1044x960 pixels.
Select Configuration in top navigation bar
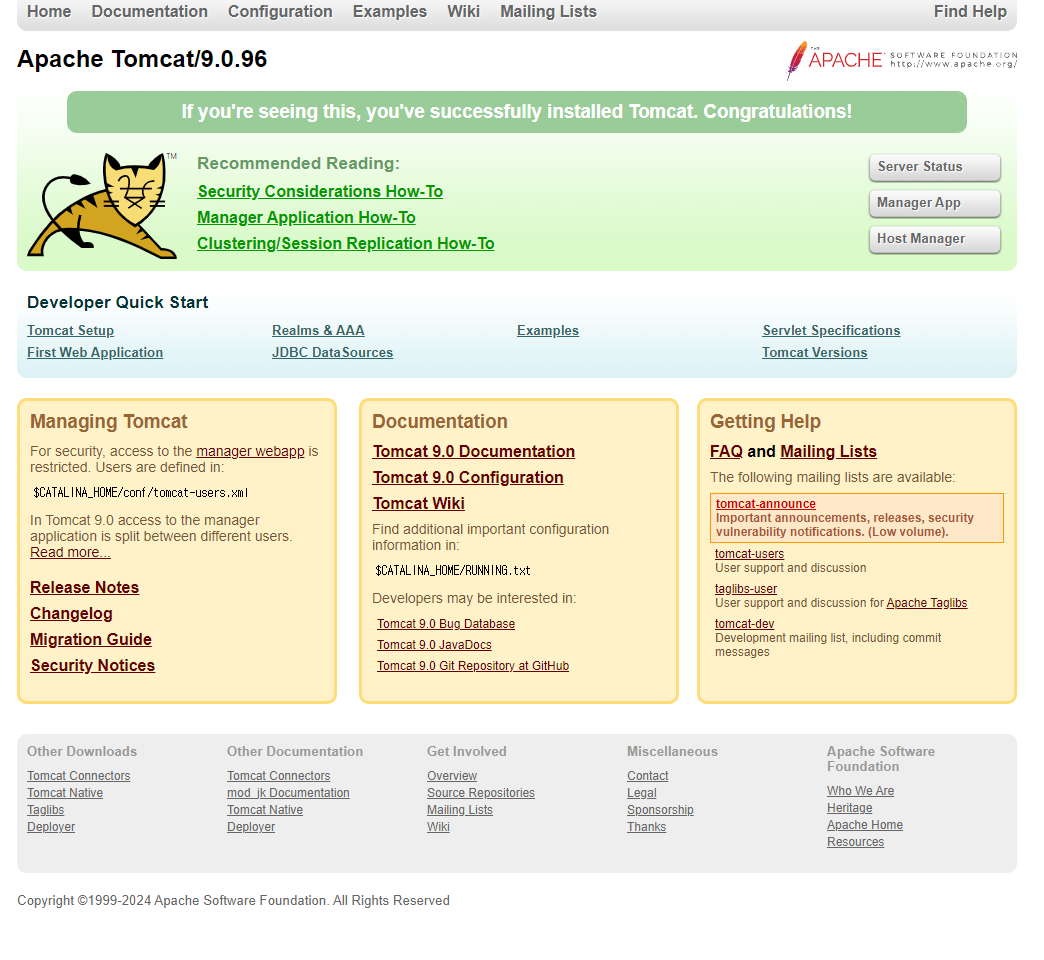(280, 11)
